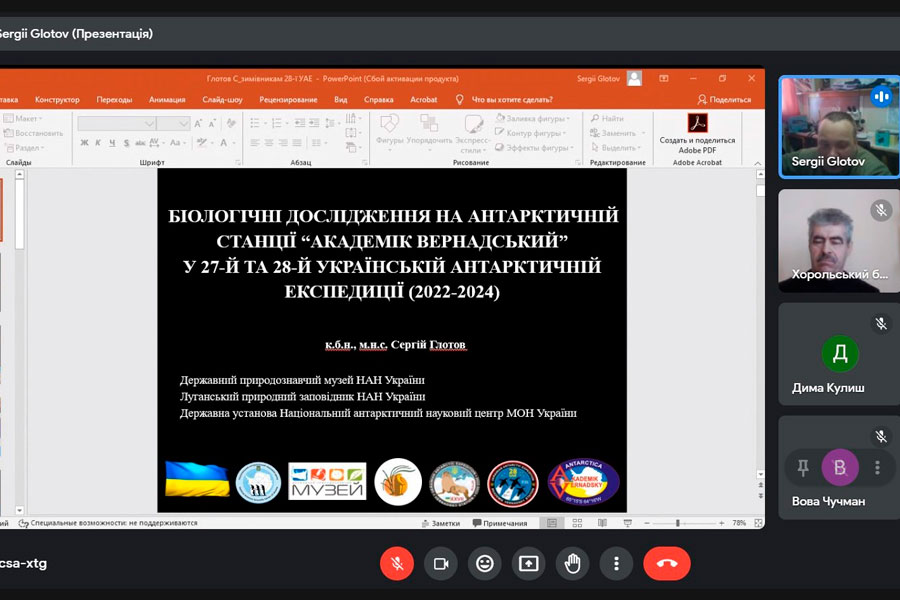Viewport: 900px width, 600px height.
Task: Switch to the Анимация ribbon tab
Action: pos(167,99)
